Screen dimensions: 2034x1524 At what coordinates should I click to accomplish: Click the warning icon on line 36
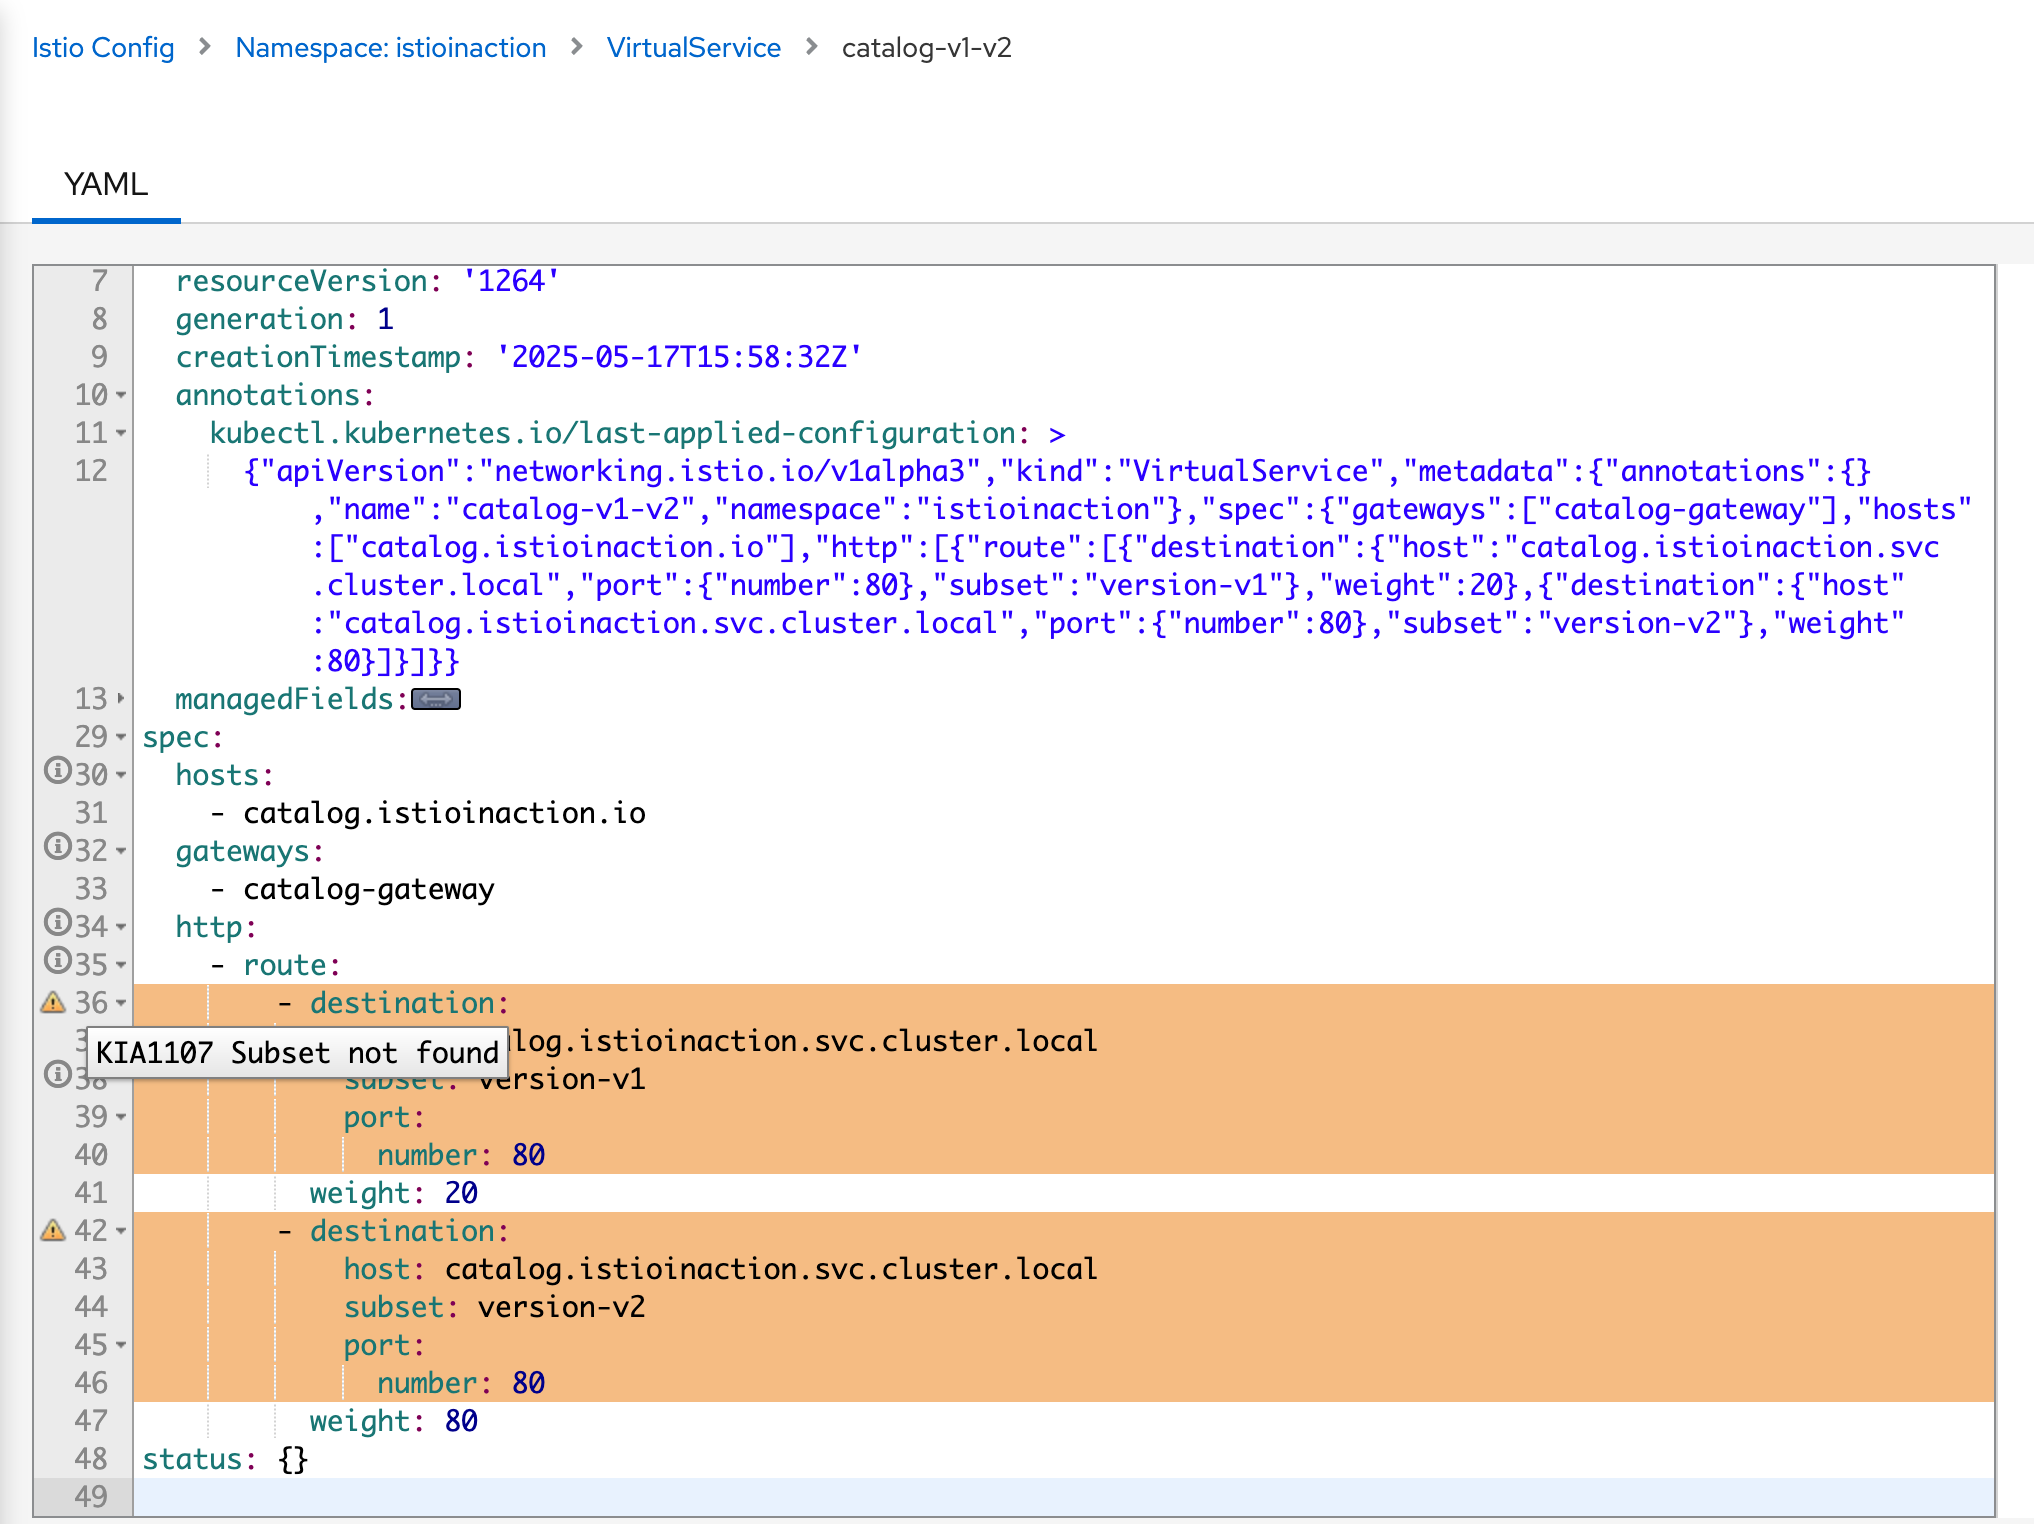[53, 1003]
